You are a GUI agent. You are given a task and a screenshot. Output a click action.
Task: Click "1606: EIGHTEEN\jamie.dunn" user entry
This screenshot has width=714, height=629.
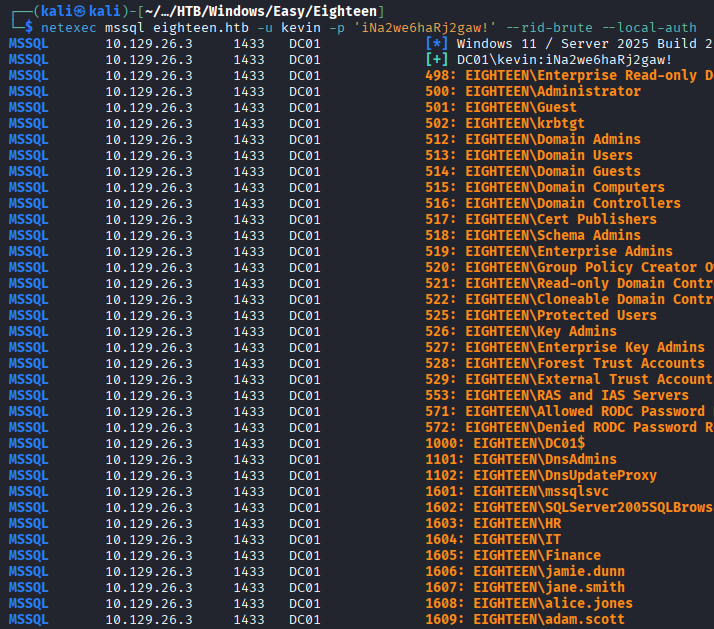click(x=525, y=571)
